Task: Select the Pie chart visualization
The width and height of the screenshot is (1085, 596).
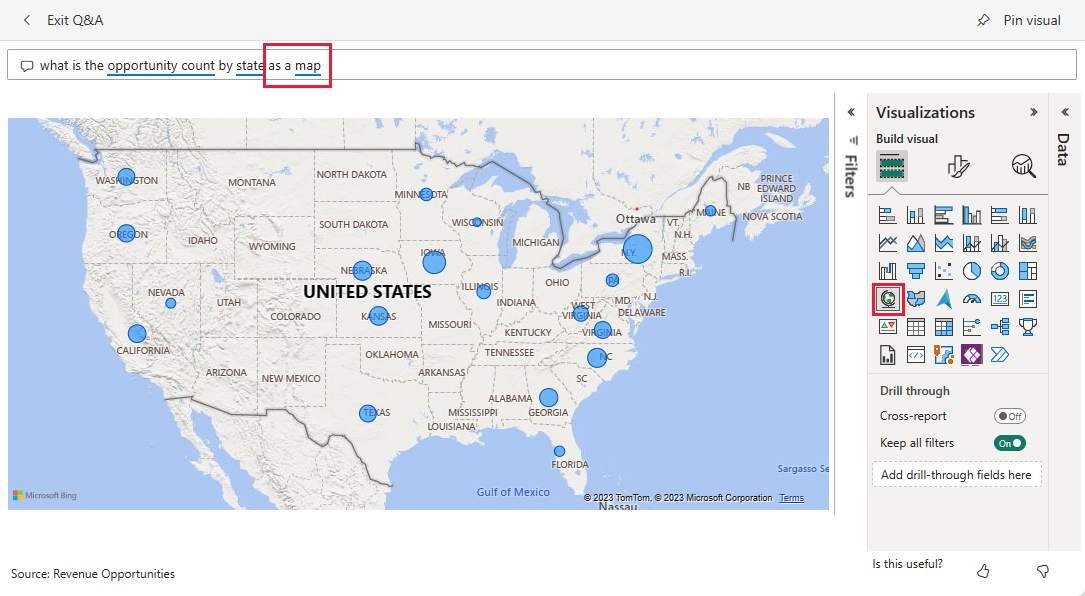Action: [x=972, y=270]
